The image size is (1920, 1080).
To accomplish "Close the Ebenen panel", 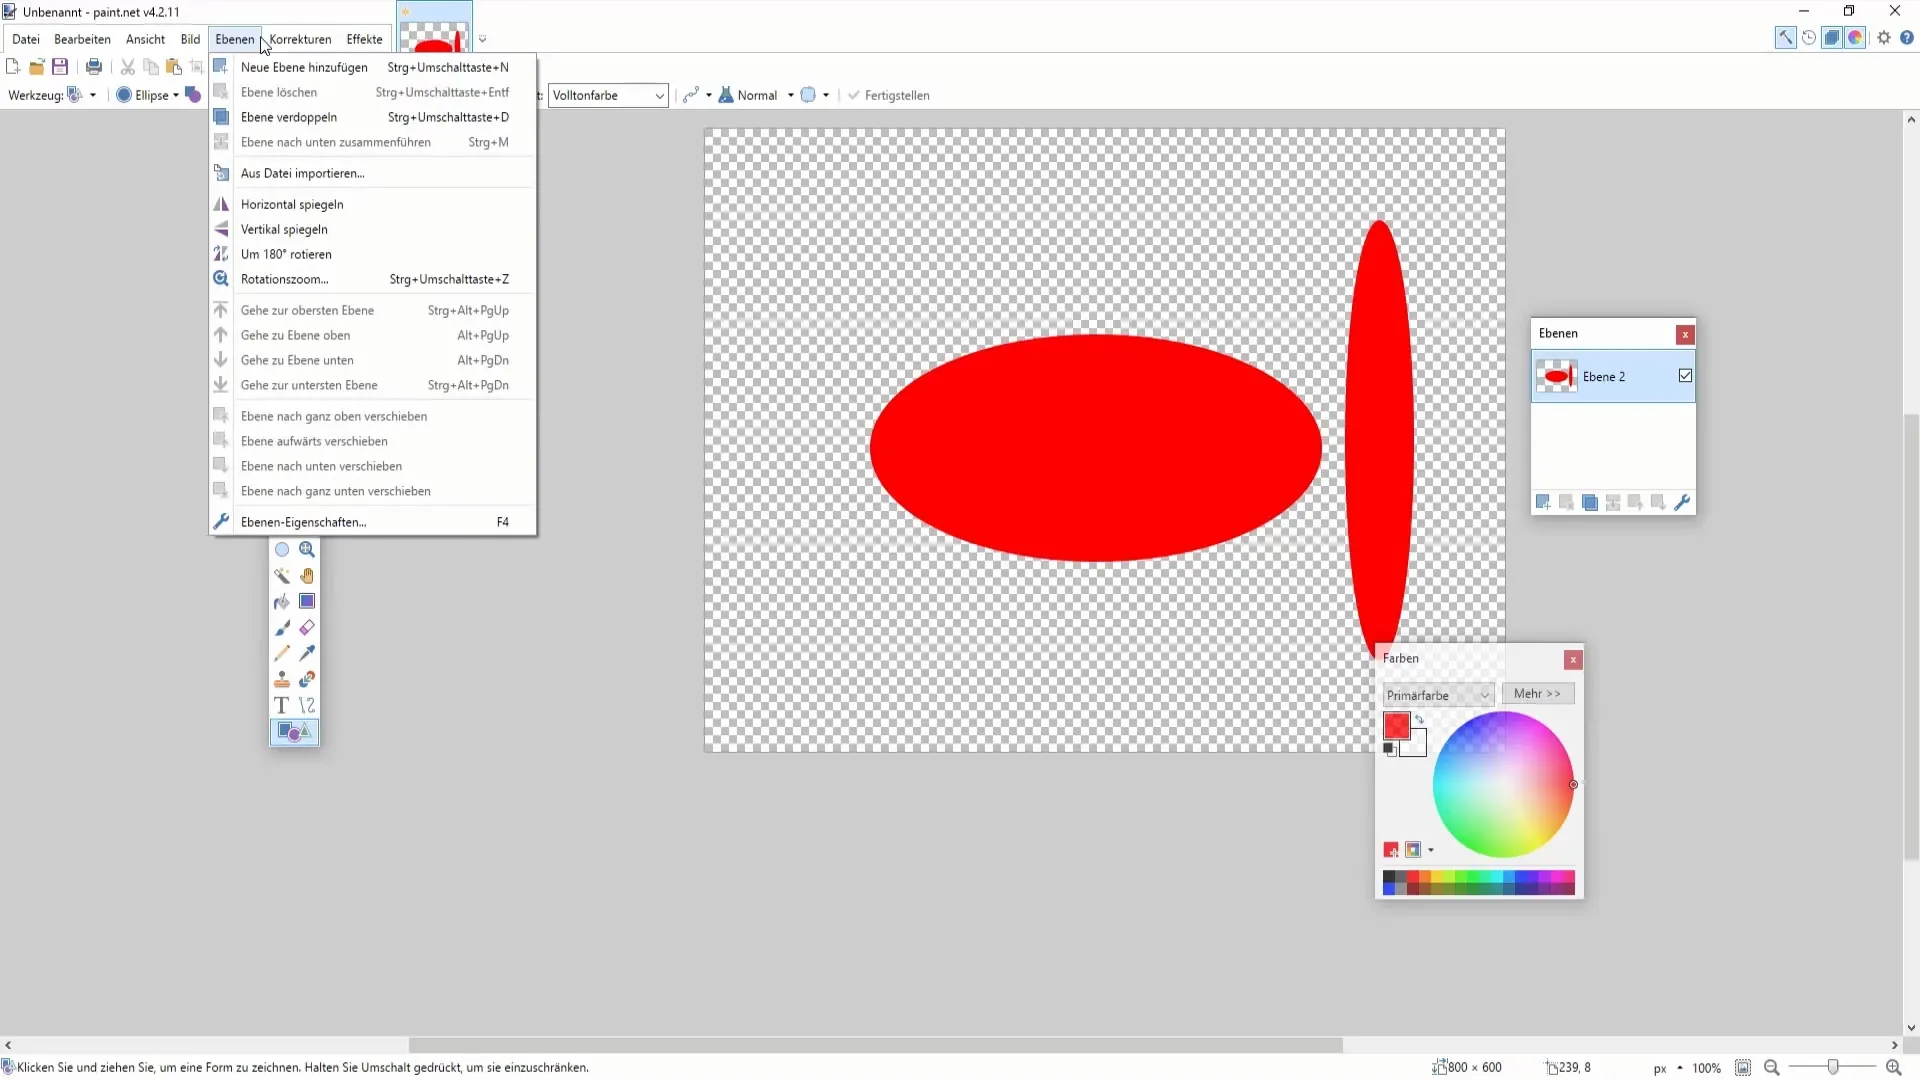I will (x=1685, y=334).
